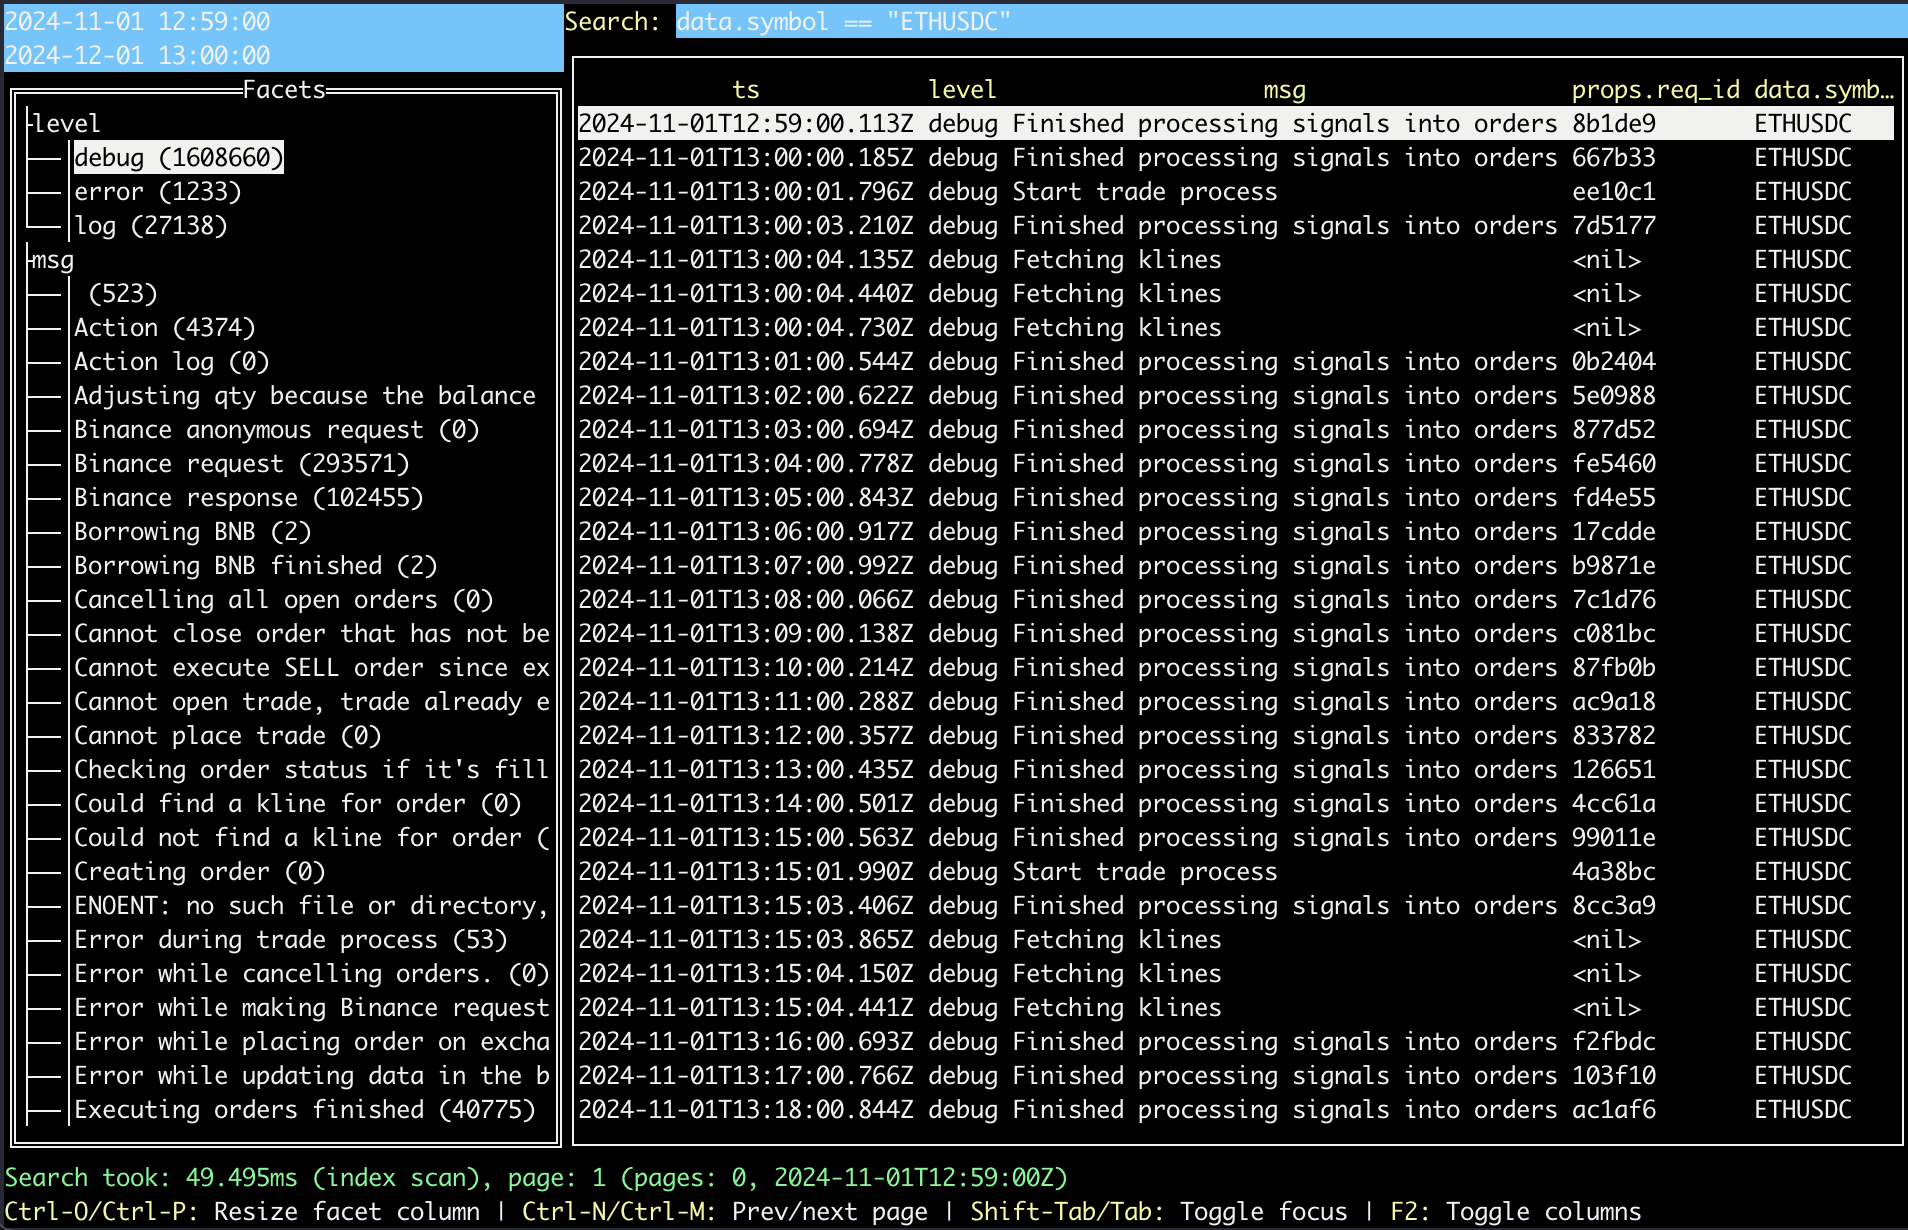Click the start date 2024-11-01 12:59:00 field
Image resolution: width=1908 pixels, height=1230 pixels.
pos(138,21)
